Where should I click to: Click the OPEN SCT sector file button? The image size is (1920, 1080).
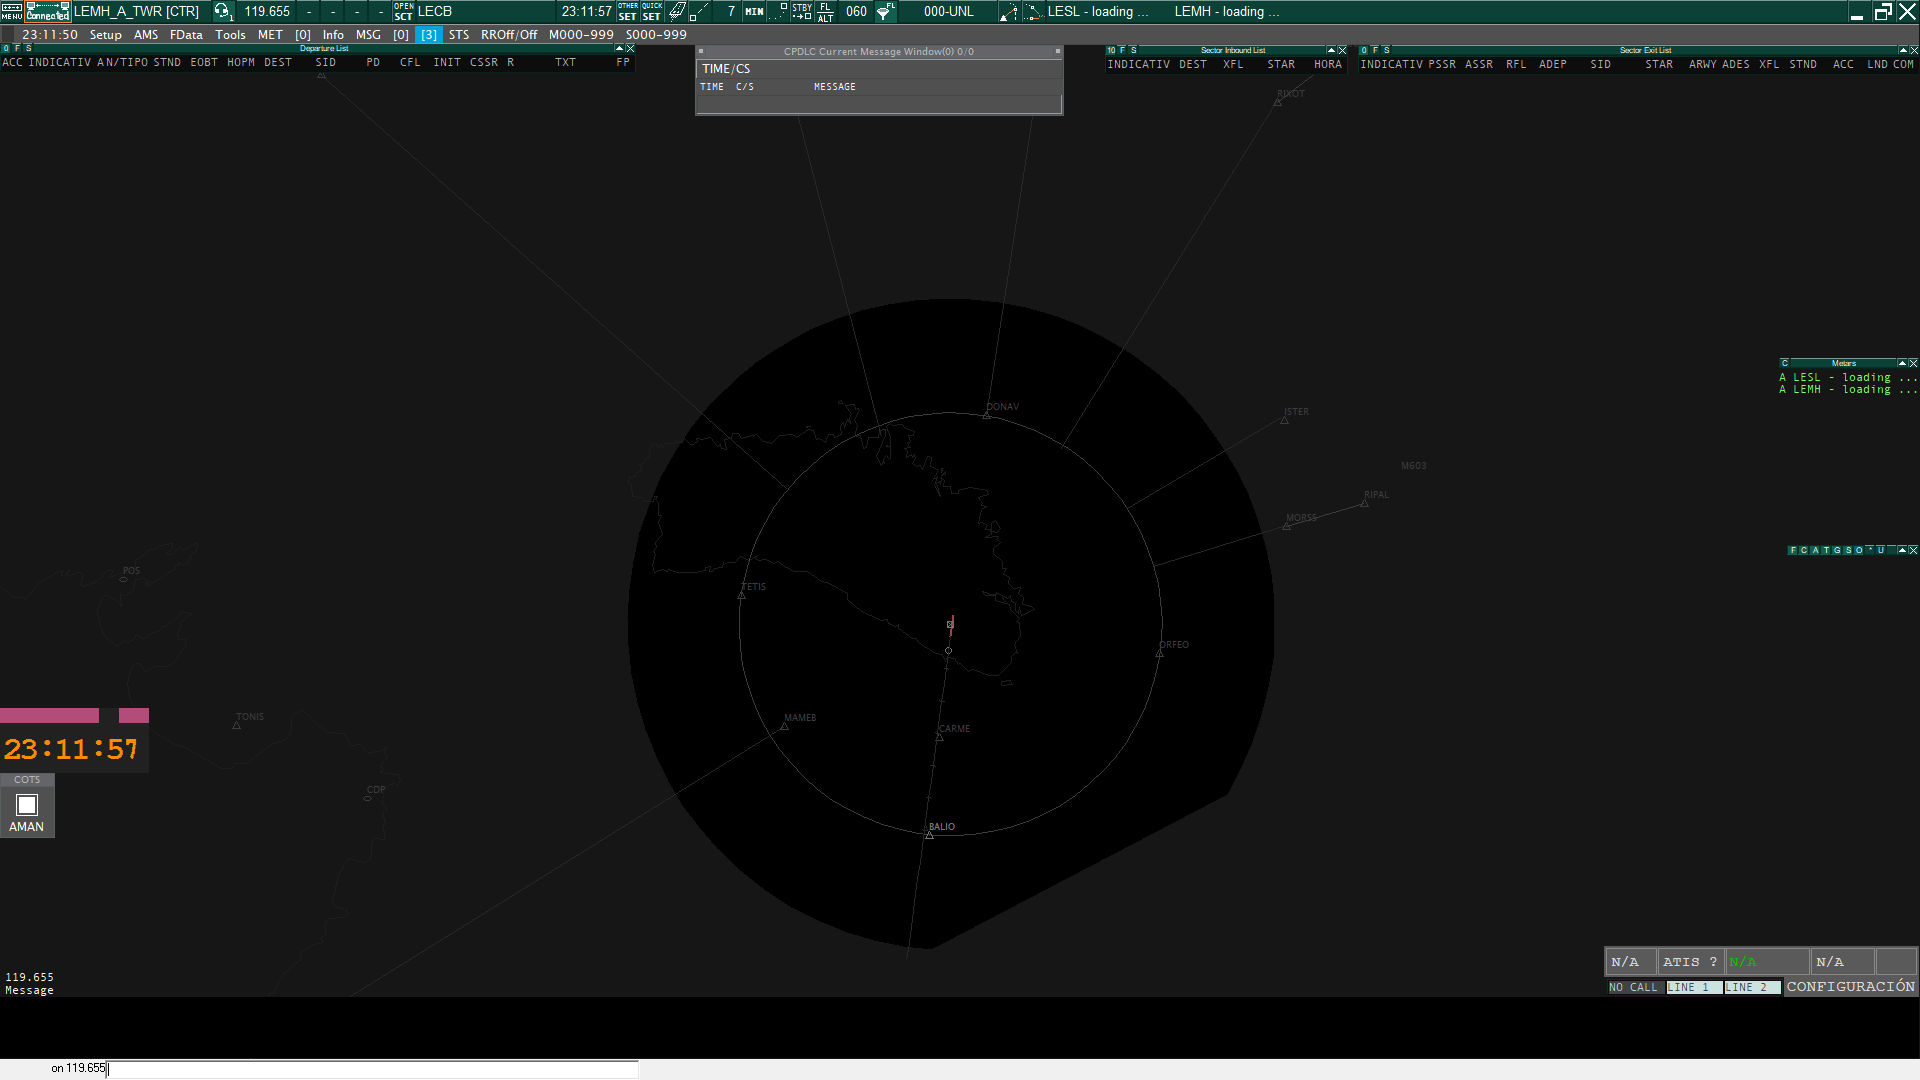point(403,12)
